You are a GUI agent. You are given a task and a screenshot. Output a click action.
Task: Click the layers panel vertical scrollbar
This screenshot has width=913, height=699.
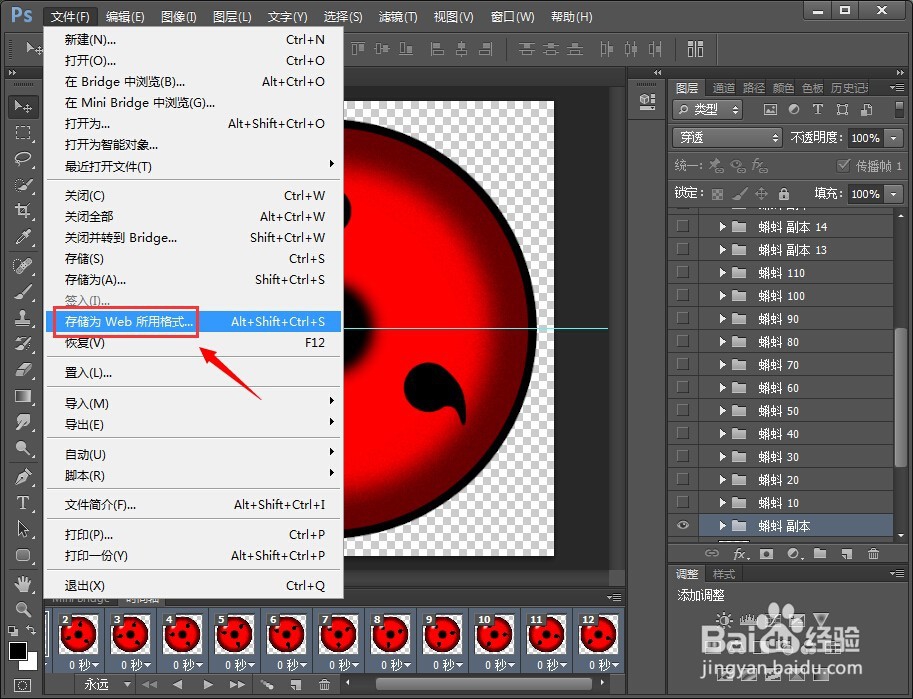point(901,398)
